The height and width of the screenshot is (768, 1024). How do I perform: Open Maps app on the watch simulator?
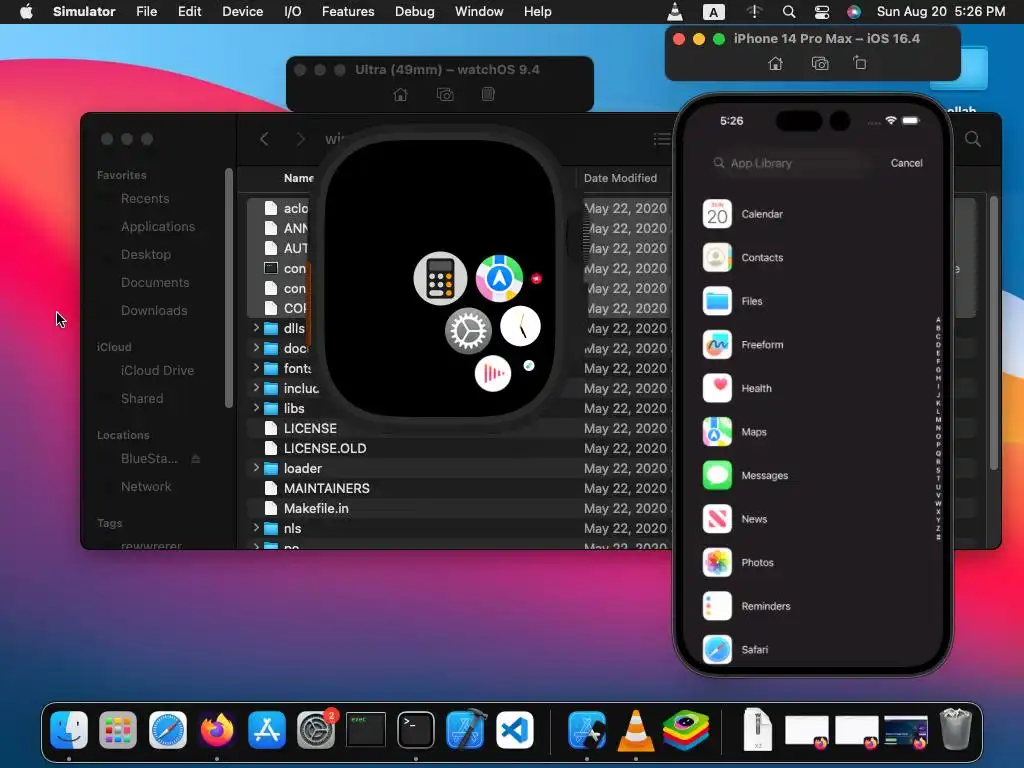point(499,278)
